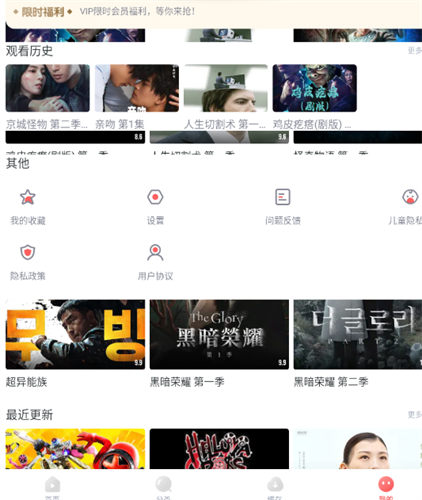Open 黑暗荣耀 第二季 poster
Viewport: 422px width, 500px height.
358,334
